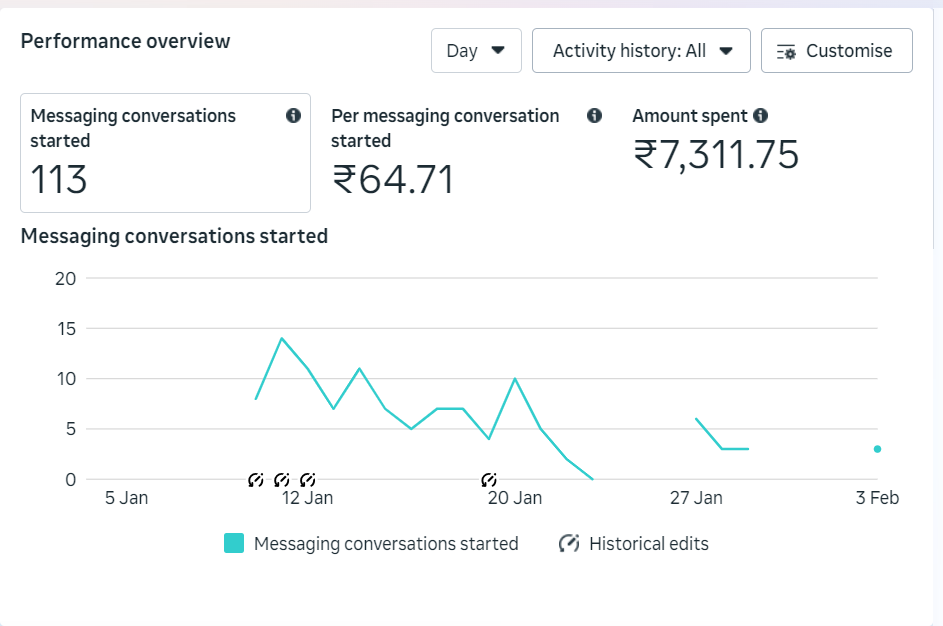The image size is (943, 626).
Task: Click info icon beside Per messaging conversation started
Action: (x=595, y=116)
